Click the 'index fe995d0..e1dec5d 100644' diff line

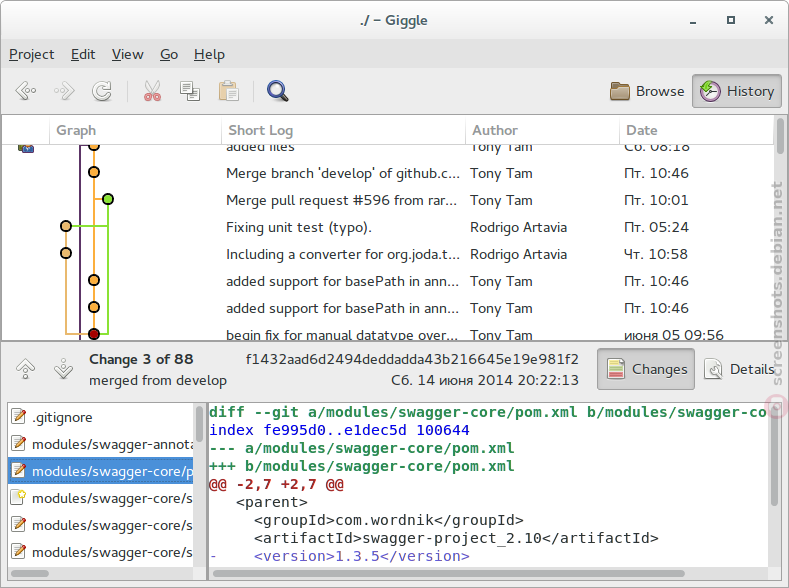coord(339,430)
